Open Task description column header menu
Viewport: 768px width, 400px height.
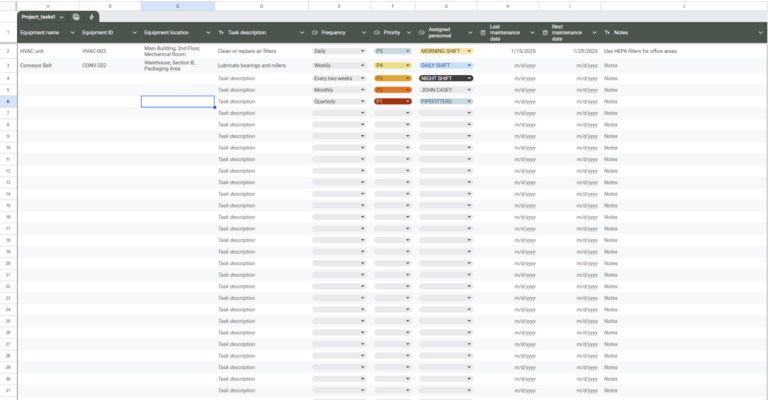click(x=302, y=33)
